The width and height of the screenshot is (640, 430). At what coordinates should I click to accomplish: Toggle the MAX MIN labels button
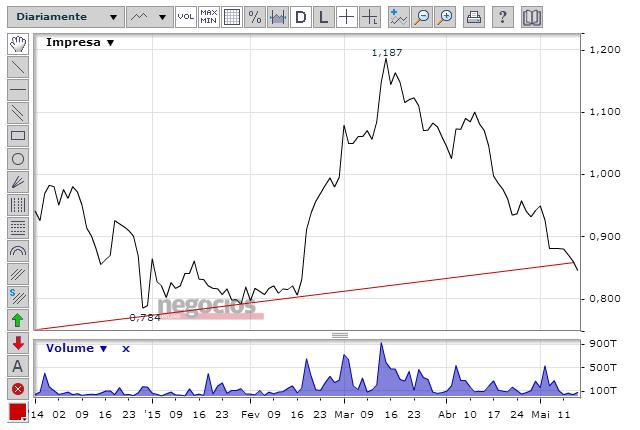[209, 17]
